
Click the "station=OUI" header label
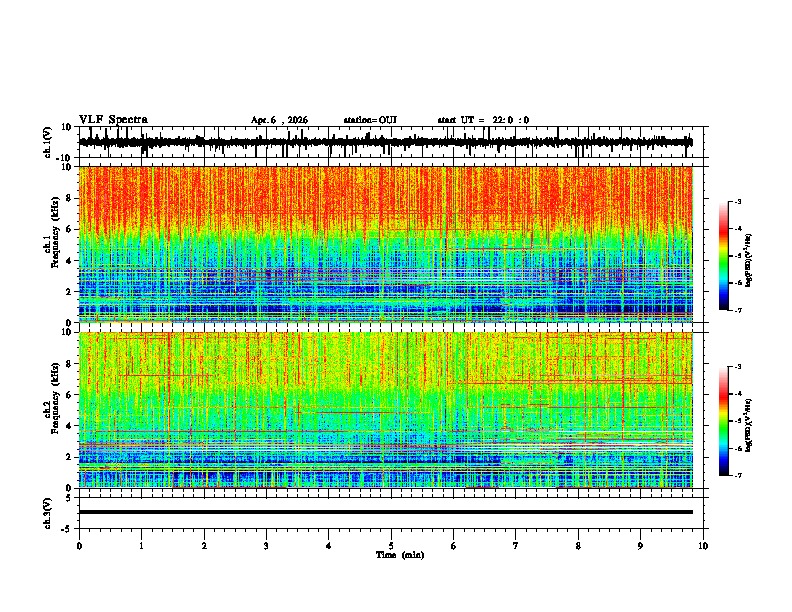pos(370,120)
